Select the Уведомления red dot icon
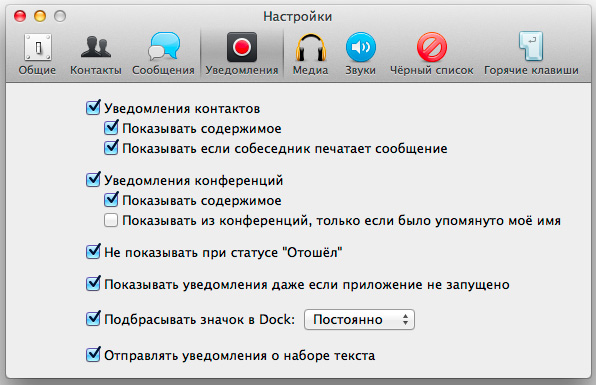This screenshot has width=596, height=385. click(x=242, y=48)
